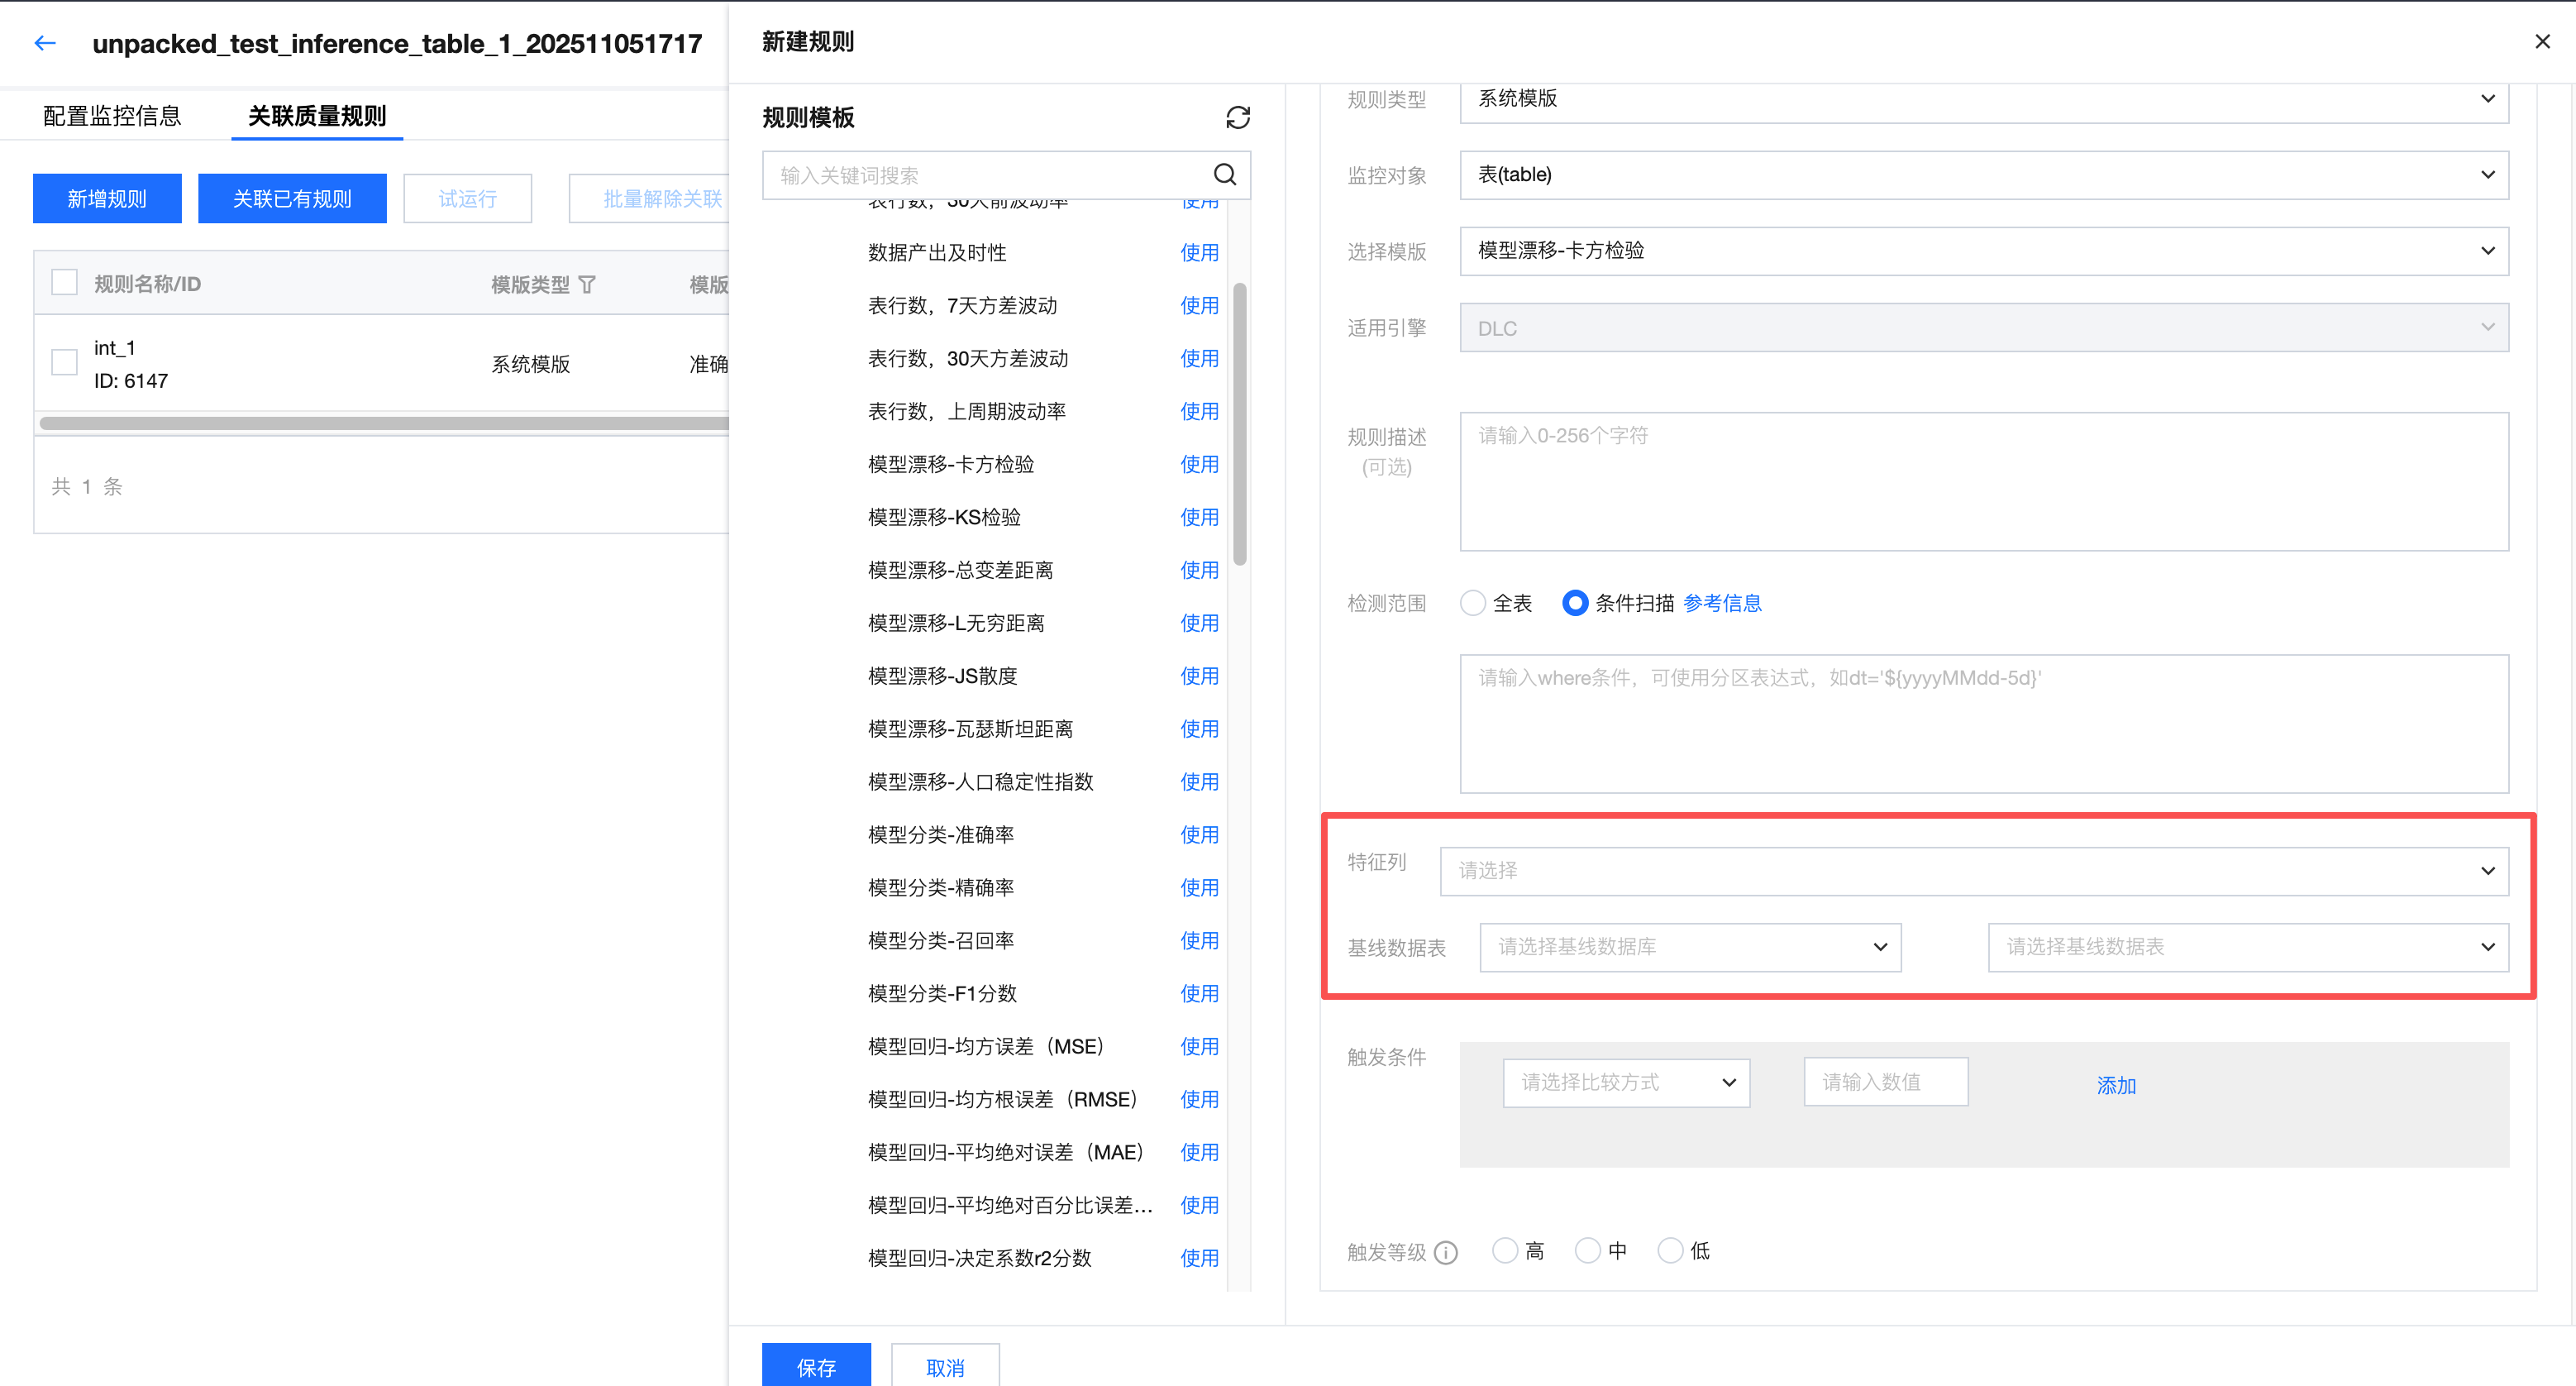Click the template search magnifier icon

[1225, 175]
